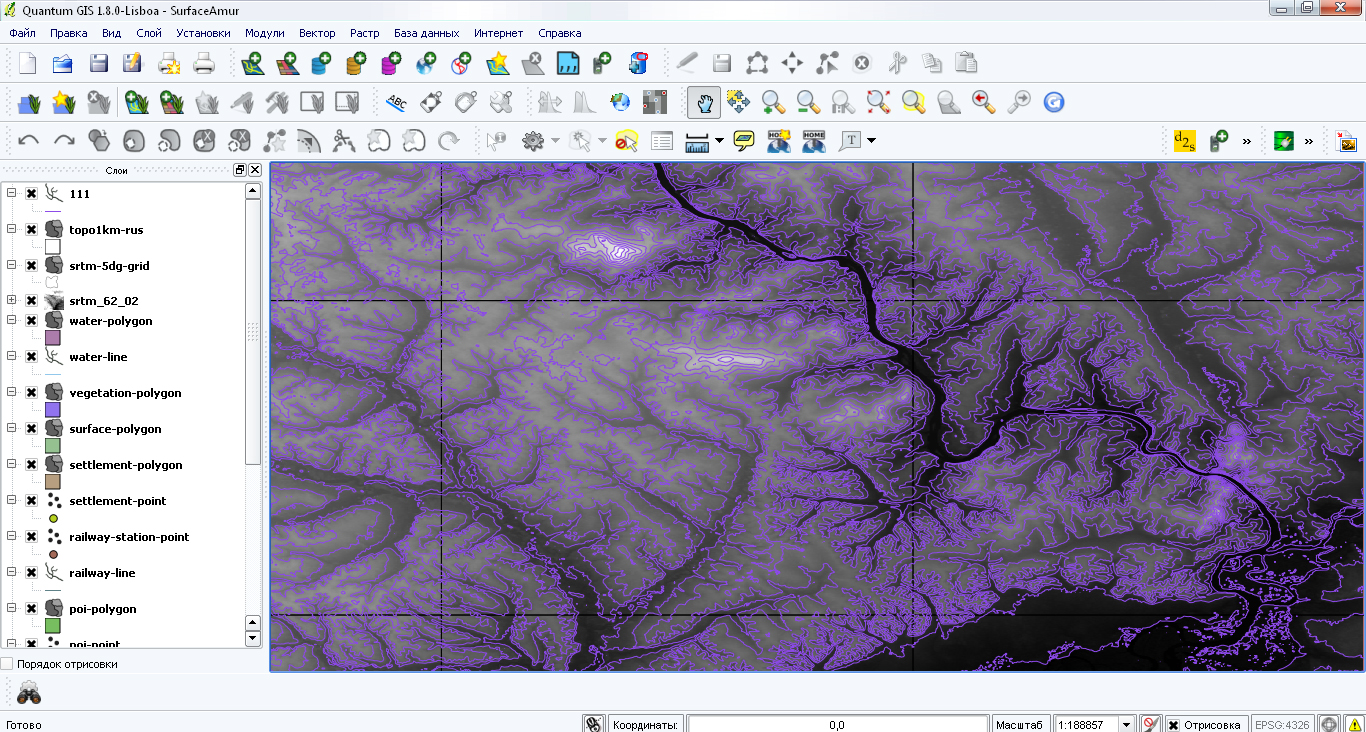Click the settlement-polygon tan color swatch
The height and width of the screenshot is (732, 1366).
53,482
